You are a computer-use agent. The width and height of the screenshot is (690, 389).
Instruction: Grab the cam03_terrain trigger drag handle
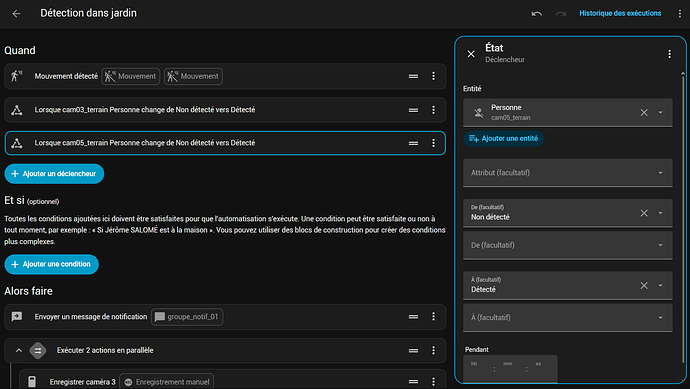(413, 110)
